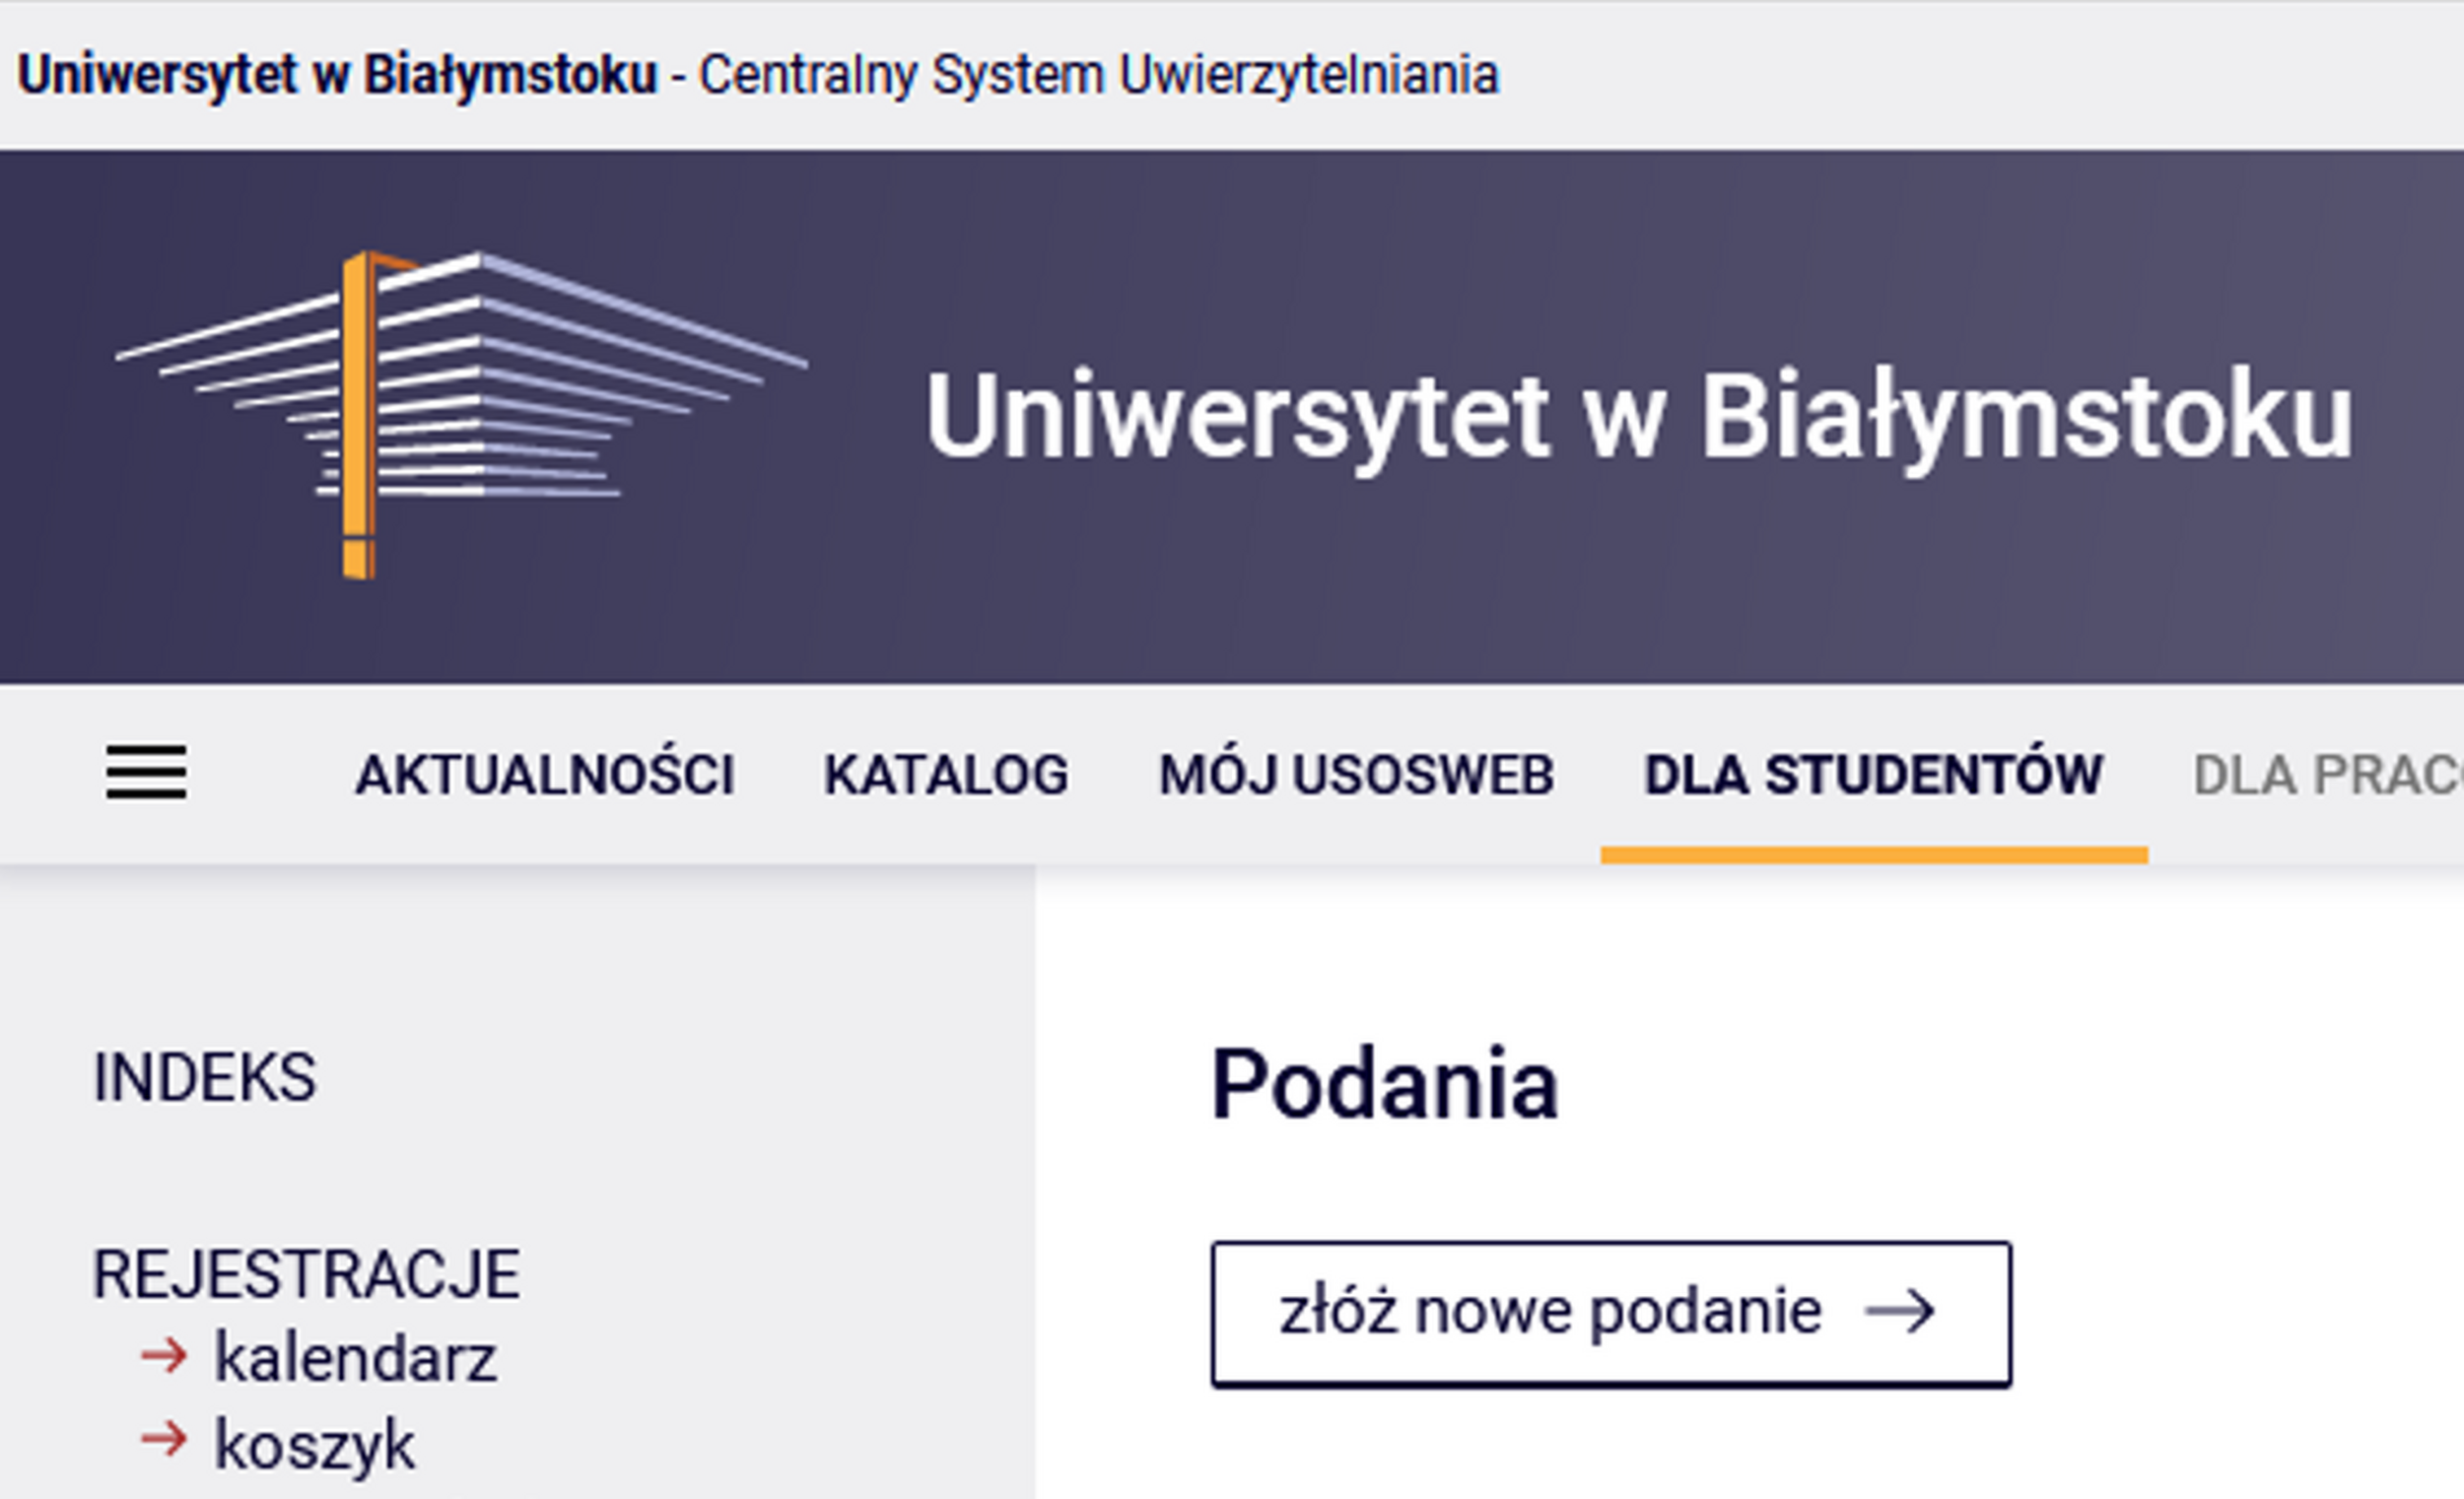Screen dimensions: 2464x1499
Task: Click the bold Uniwersytet w Białymstoku header link
Action: pyautogui.click(x=337, y=75)
